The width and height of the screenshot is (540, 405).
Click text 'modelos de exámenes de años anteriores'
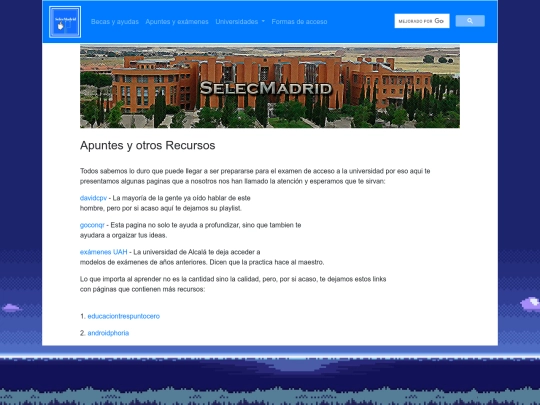(143, 262)
